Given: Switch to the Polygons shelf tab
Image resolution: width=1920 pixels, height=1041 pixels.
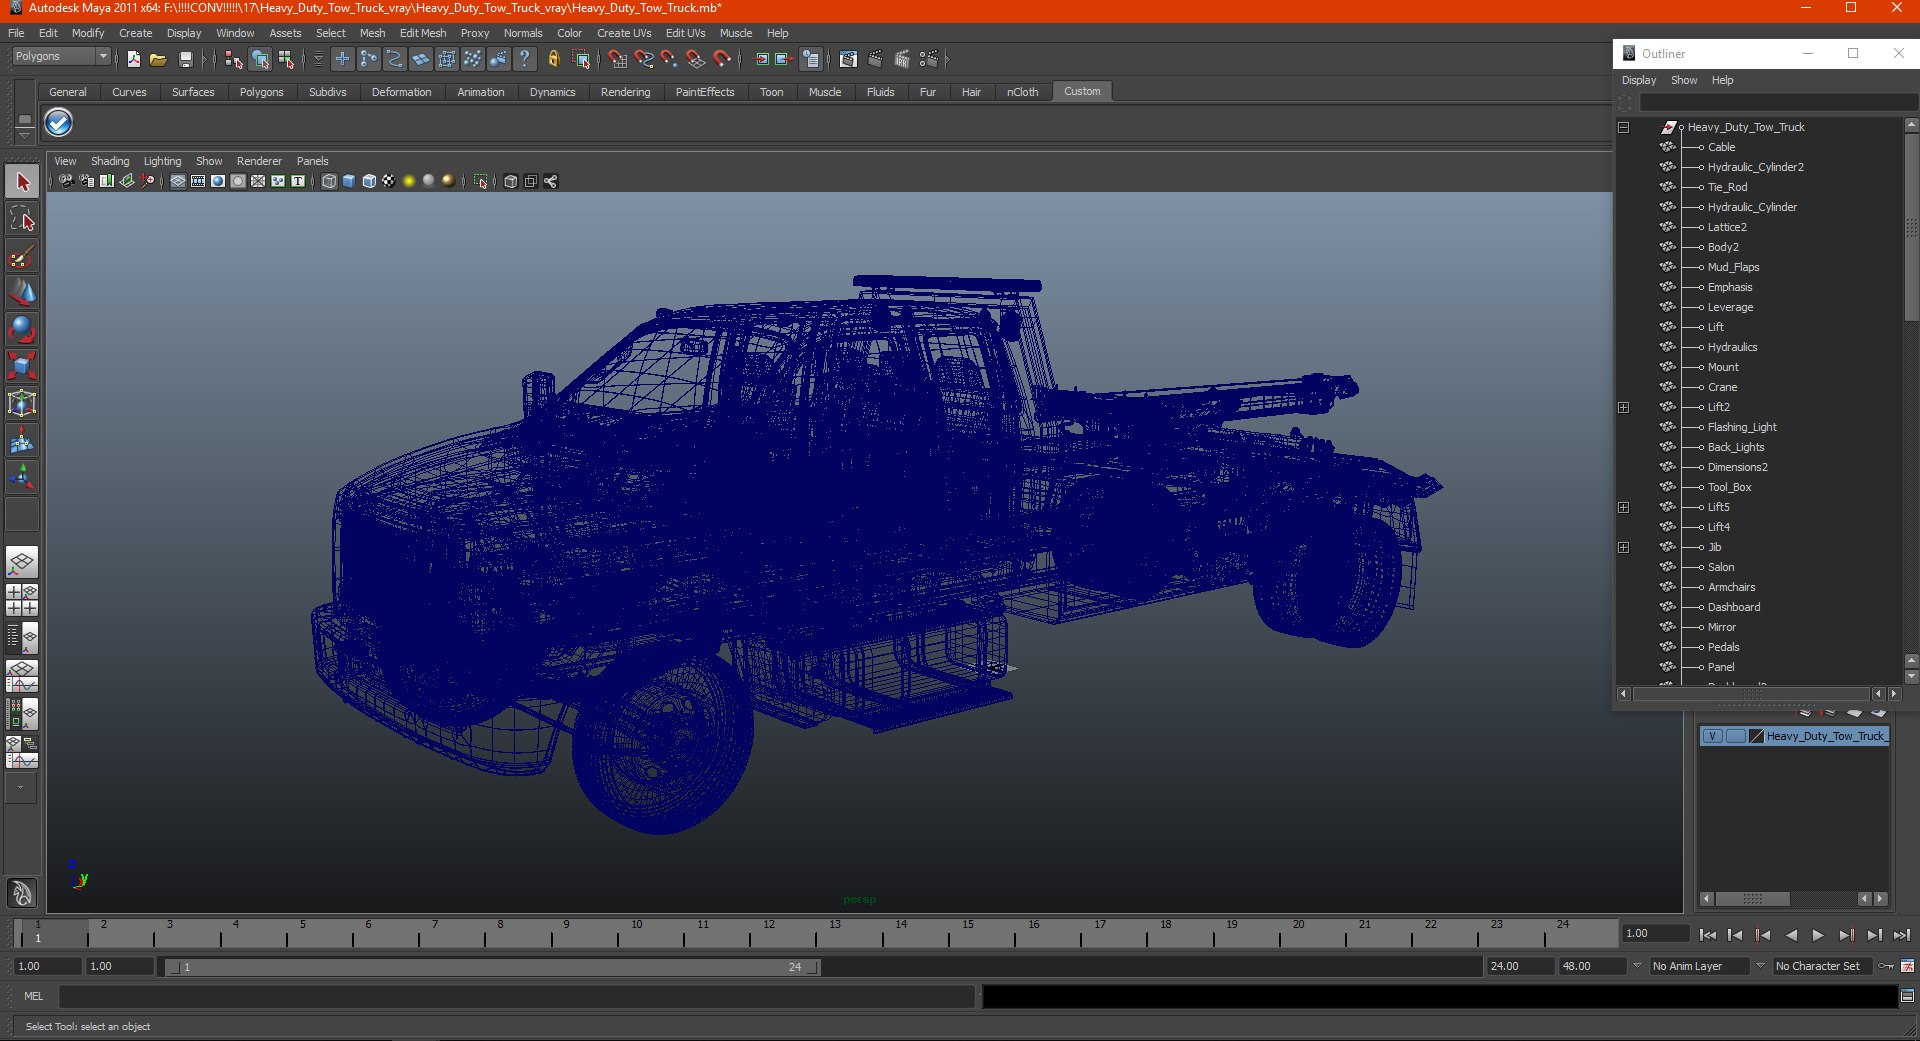Looking at the screenshot, I should coord(261,92).
